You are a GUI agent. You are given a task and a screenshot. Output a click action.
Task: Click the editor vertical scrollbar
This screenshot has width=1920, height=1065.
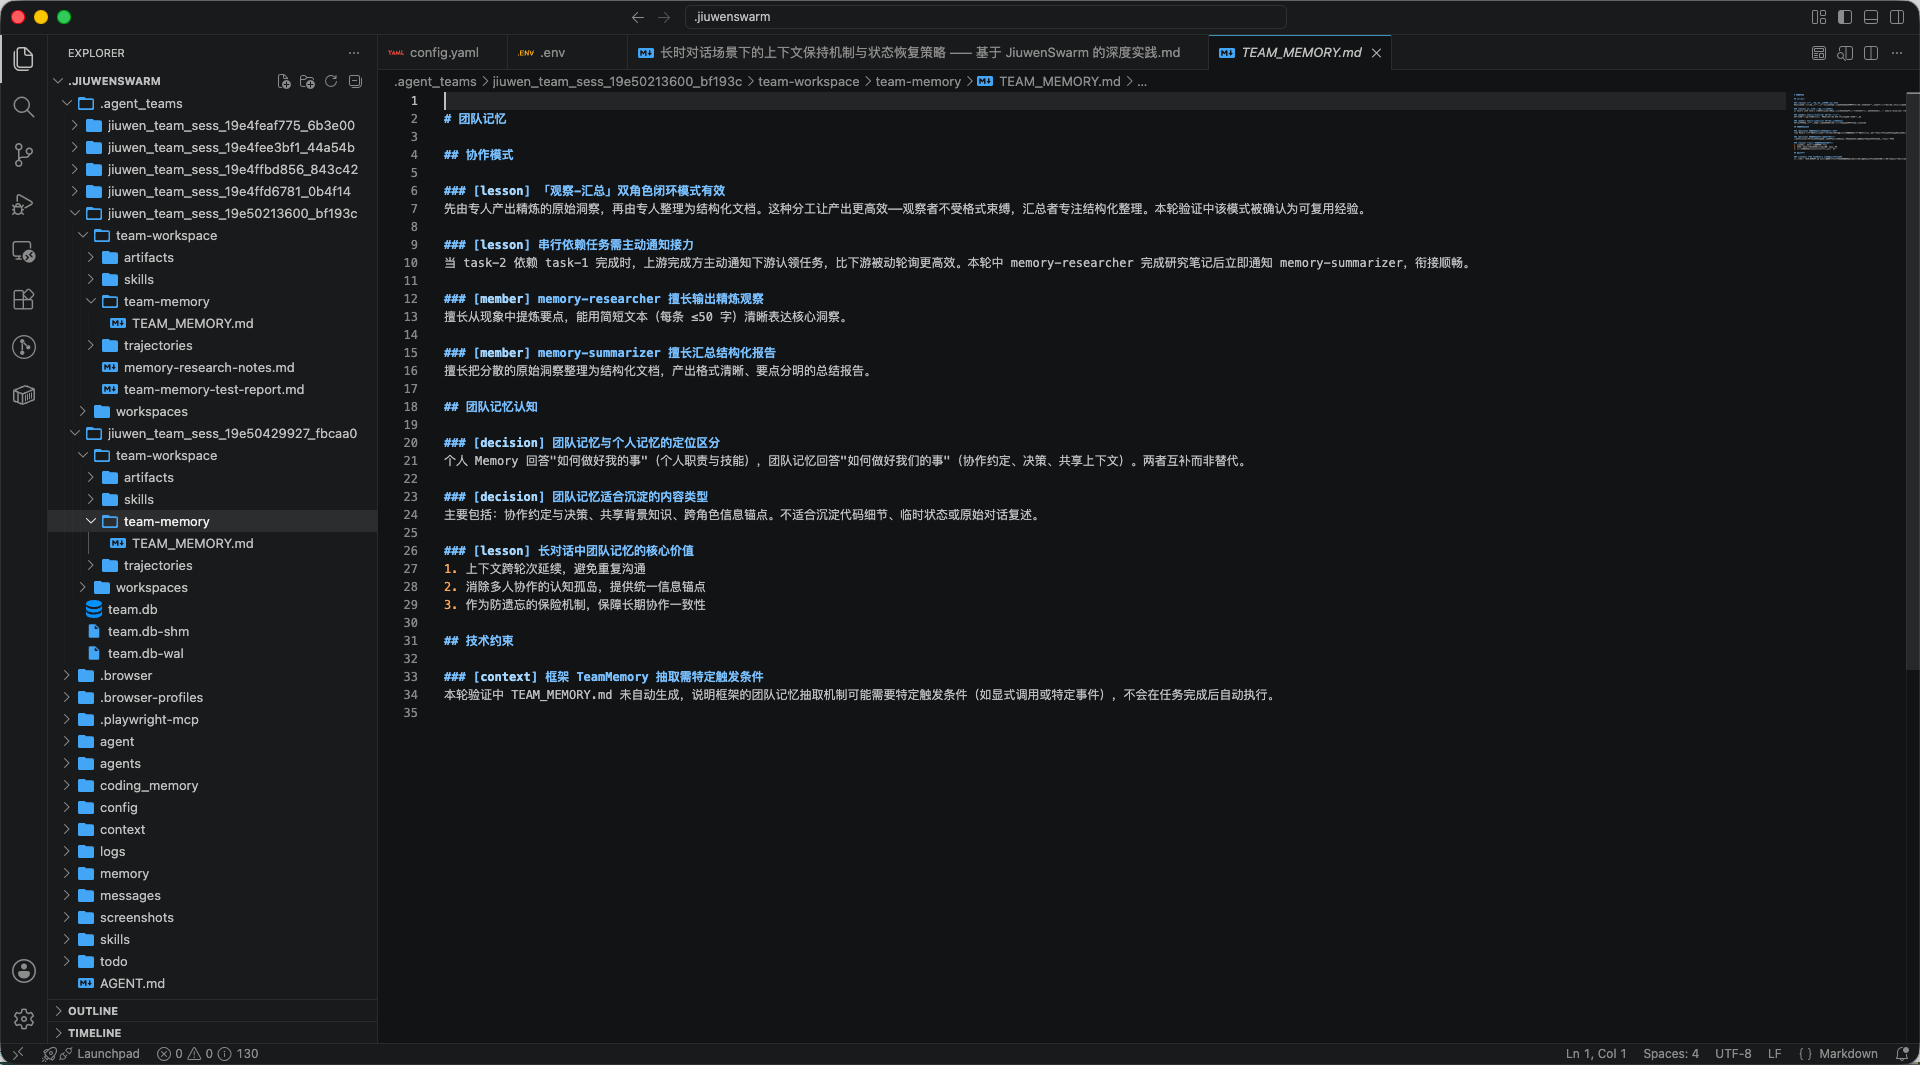(x=1913, y=380)
